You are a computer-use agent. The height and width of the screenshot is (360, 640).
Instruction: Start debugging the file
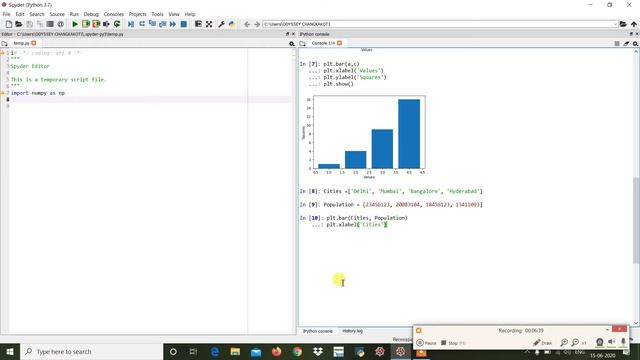tap(131, 24)
